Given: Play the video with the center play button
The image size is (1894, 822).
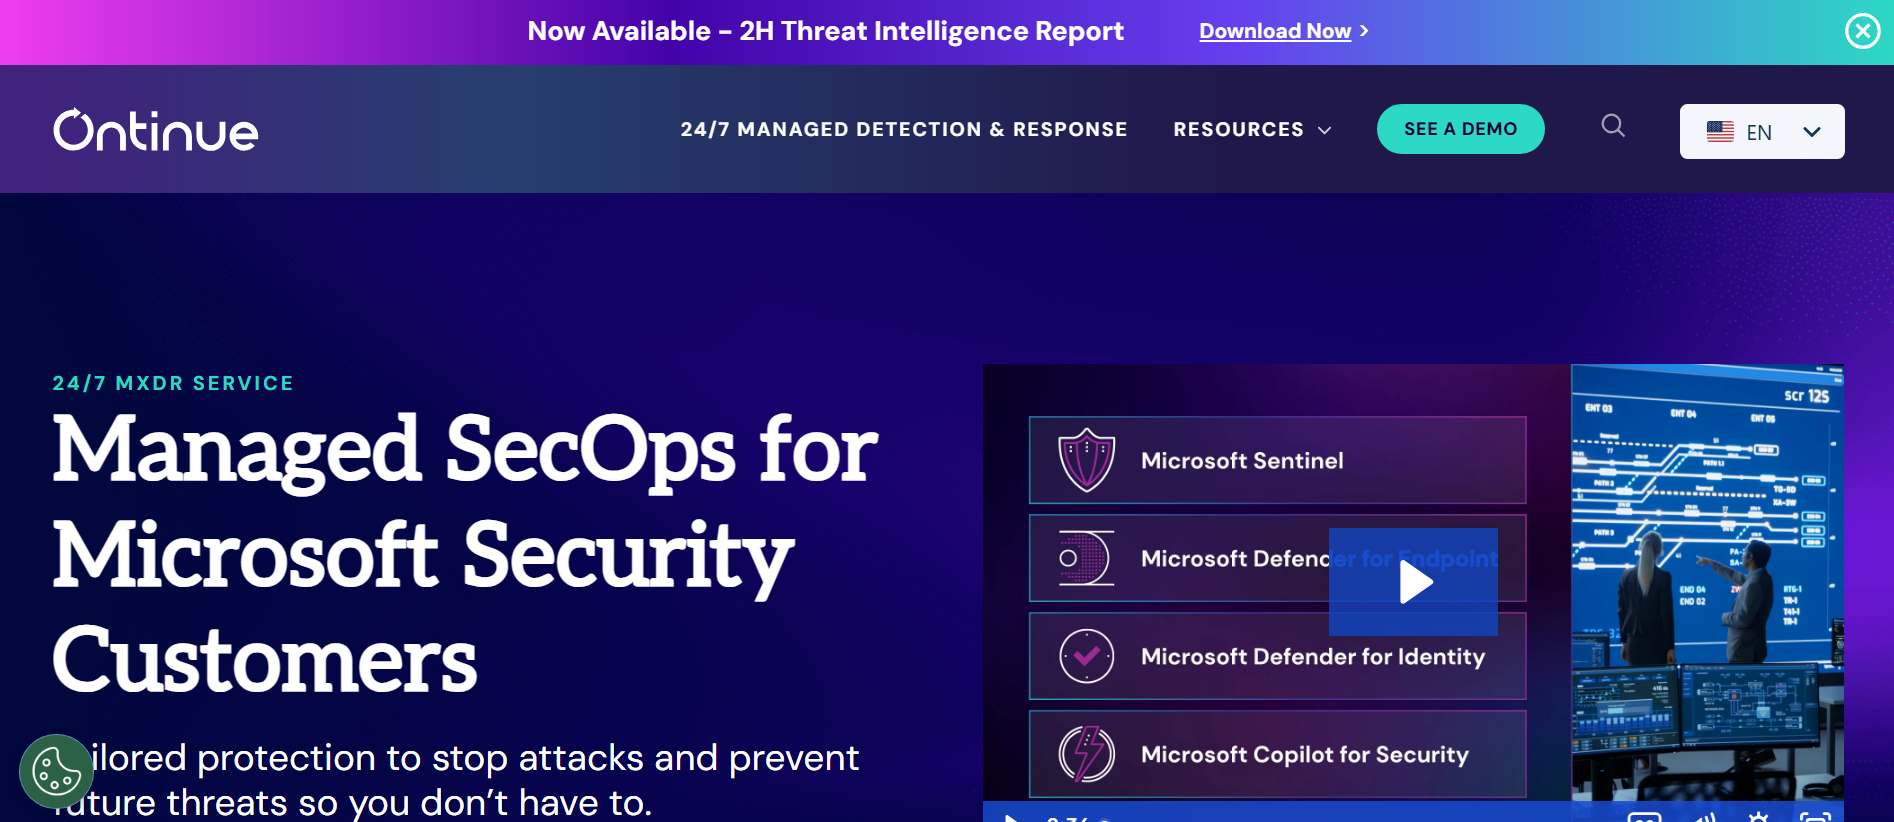Looking at the screenshot, I should tap(1413, 582).
